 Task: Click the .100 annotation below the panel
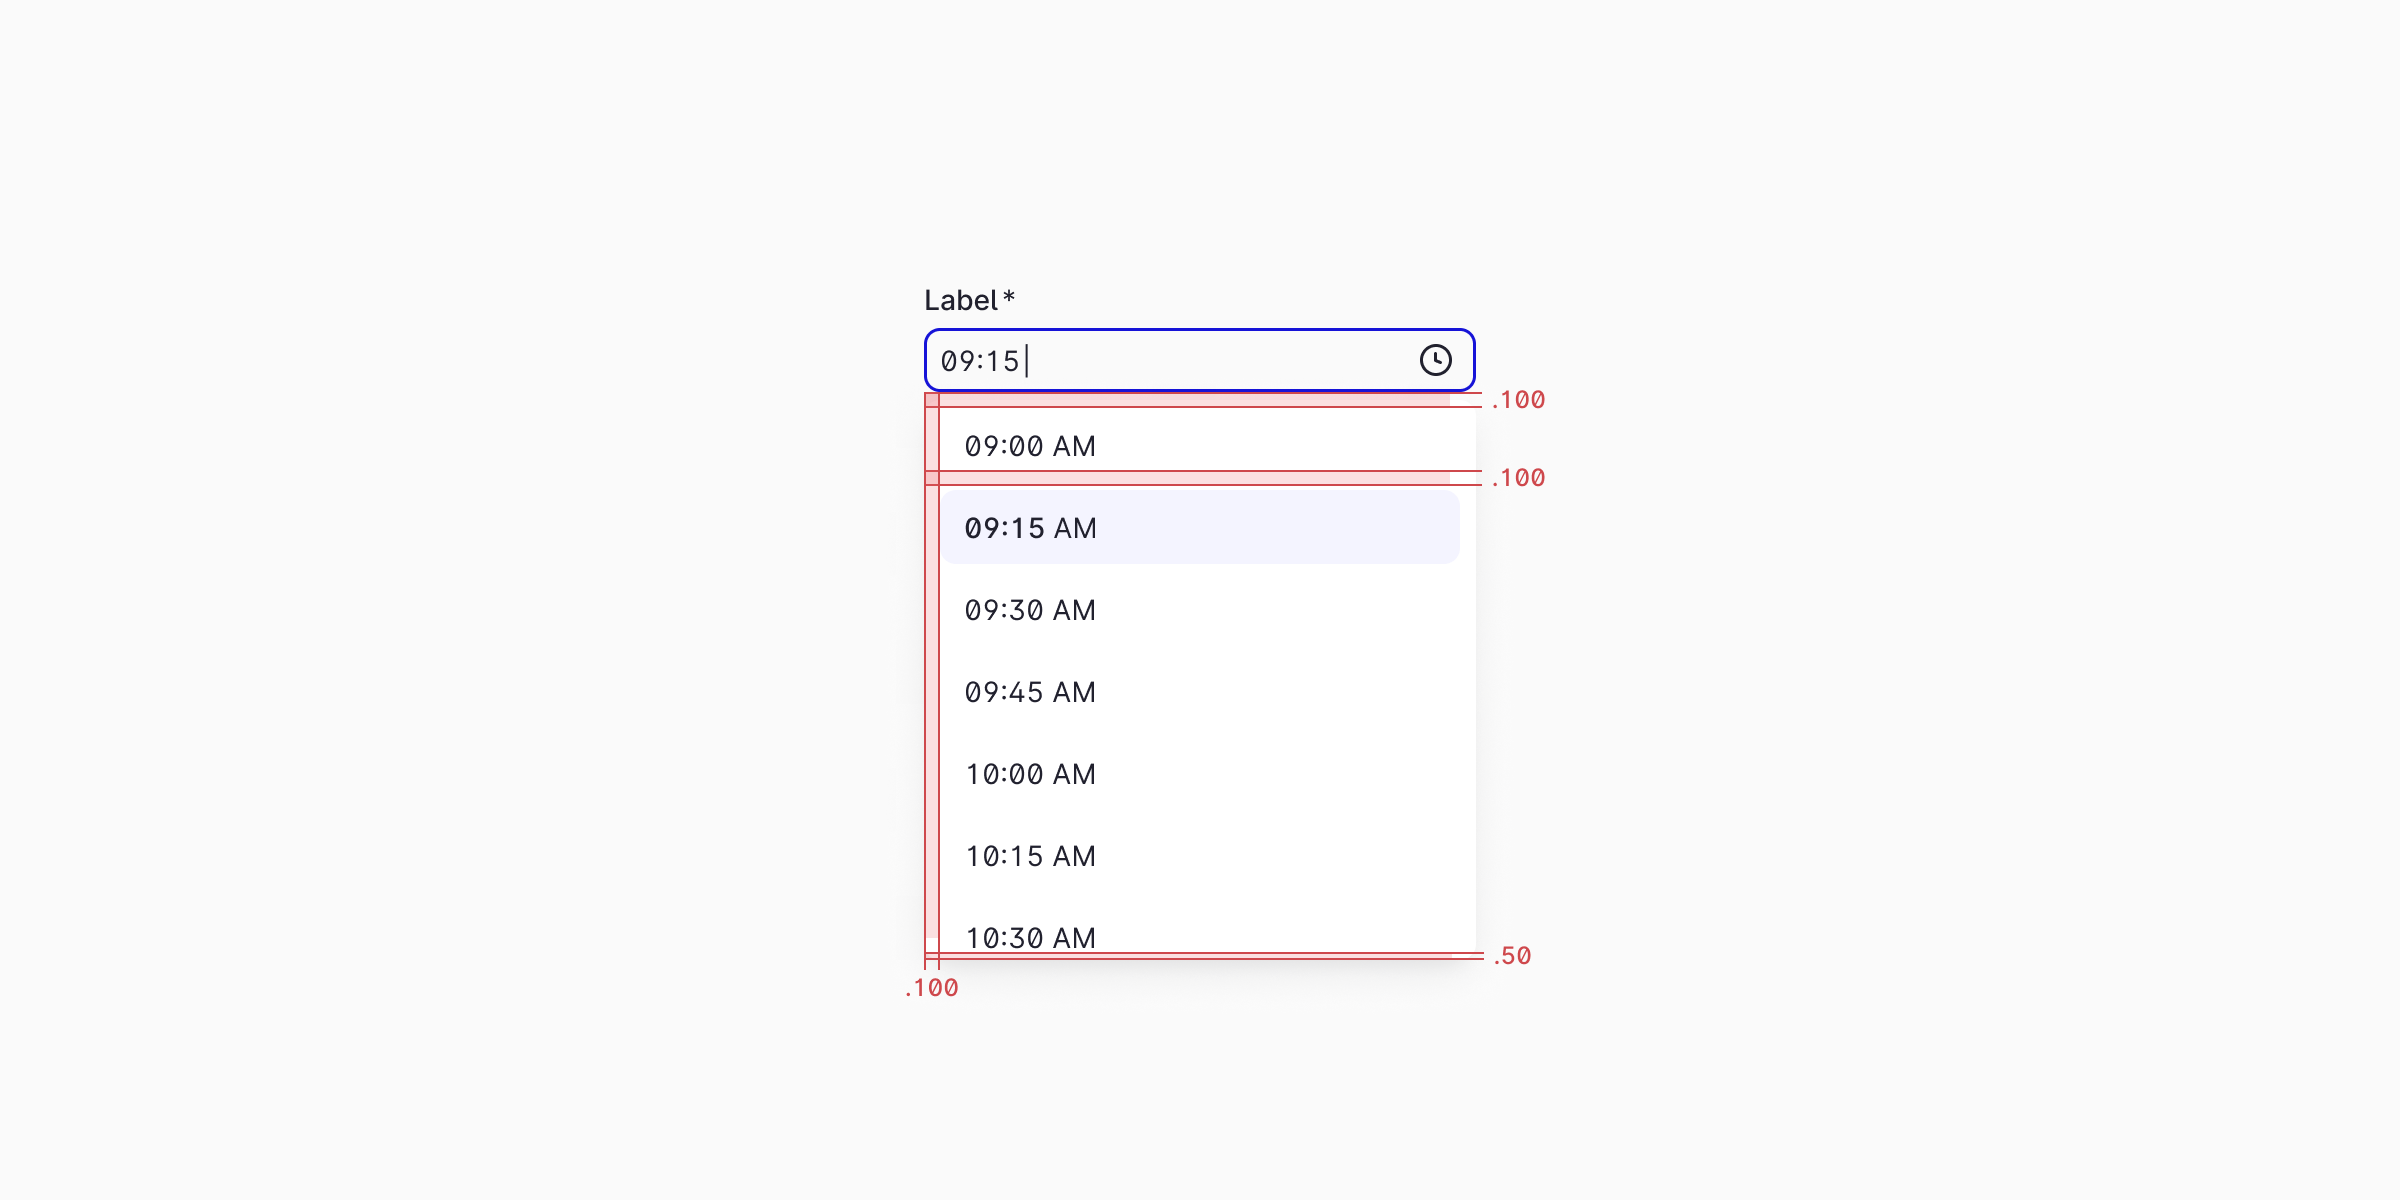pos(930,988)
